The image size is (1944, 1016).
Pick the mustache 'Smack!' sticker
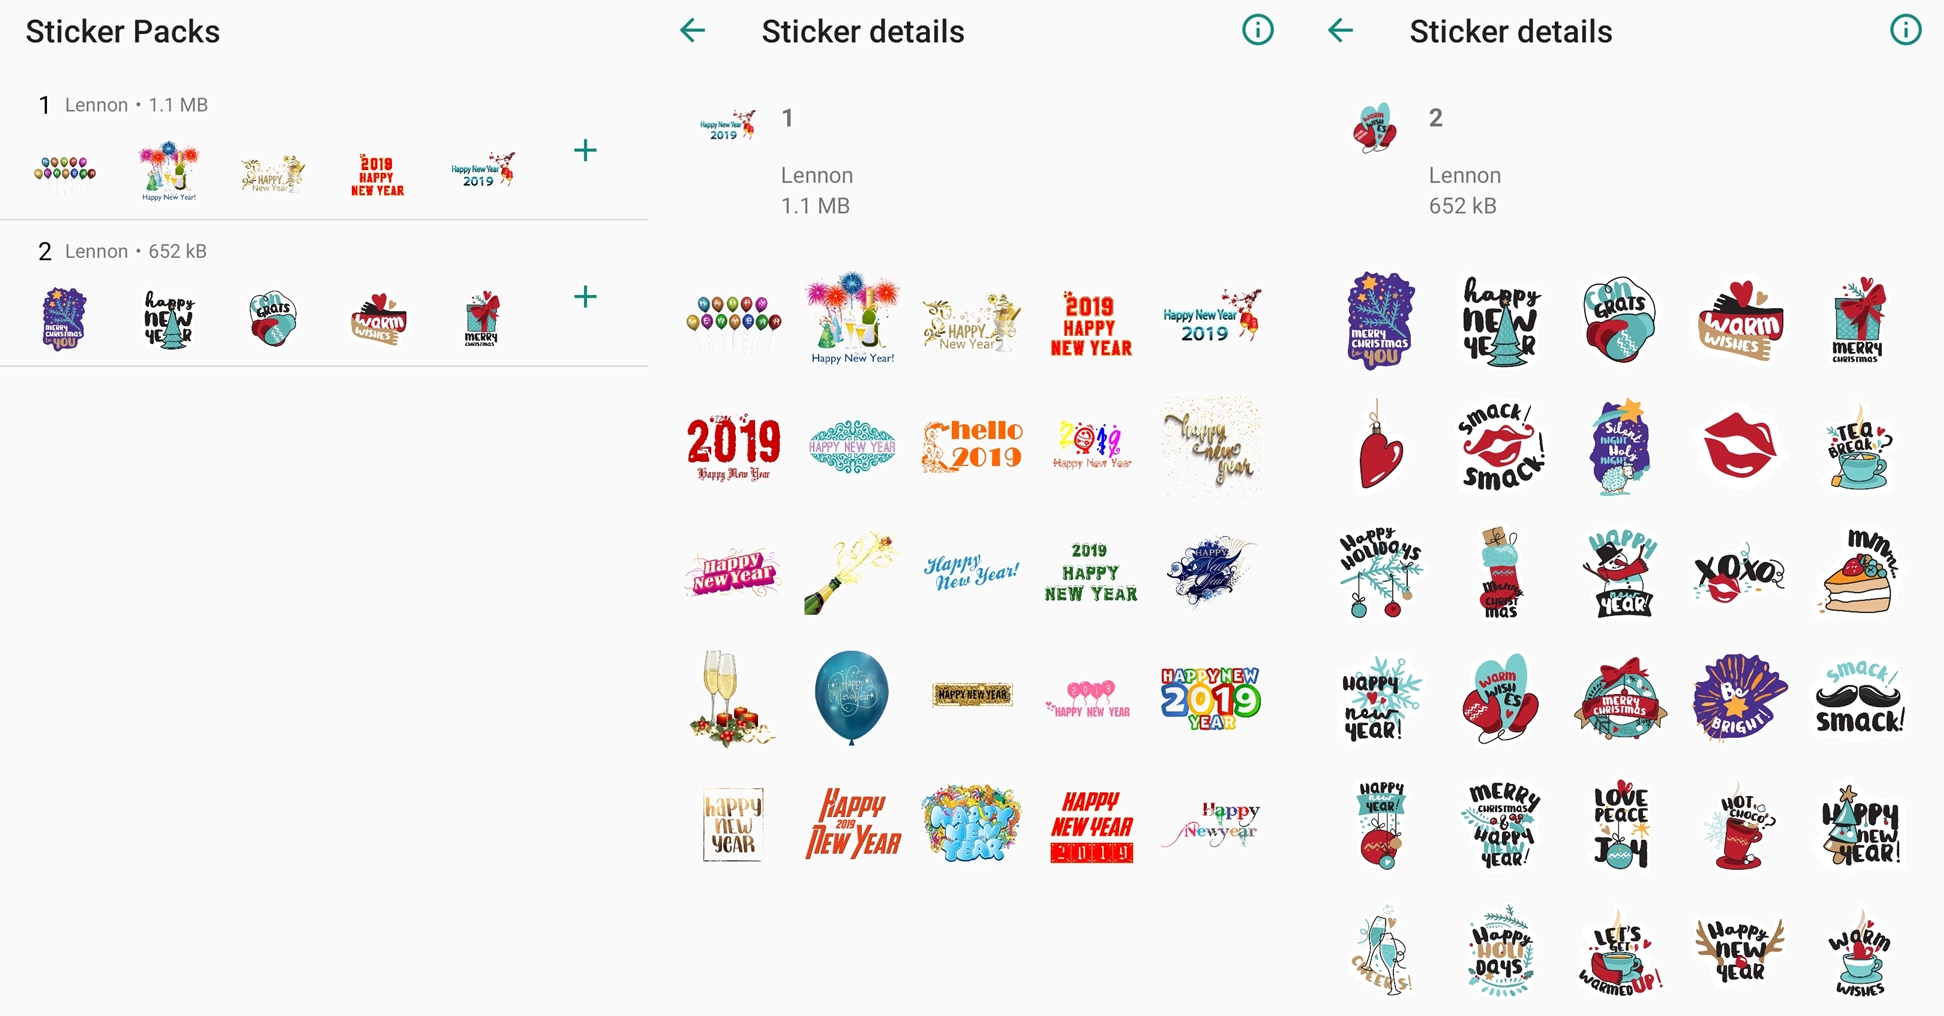tap(1859, 699)
